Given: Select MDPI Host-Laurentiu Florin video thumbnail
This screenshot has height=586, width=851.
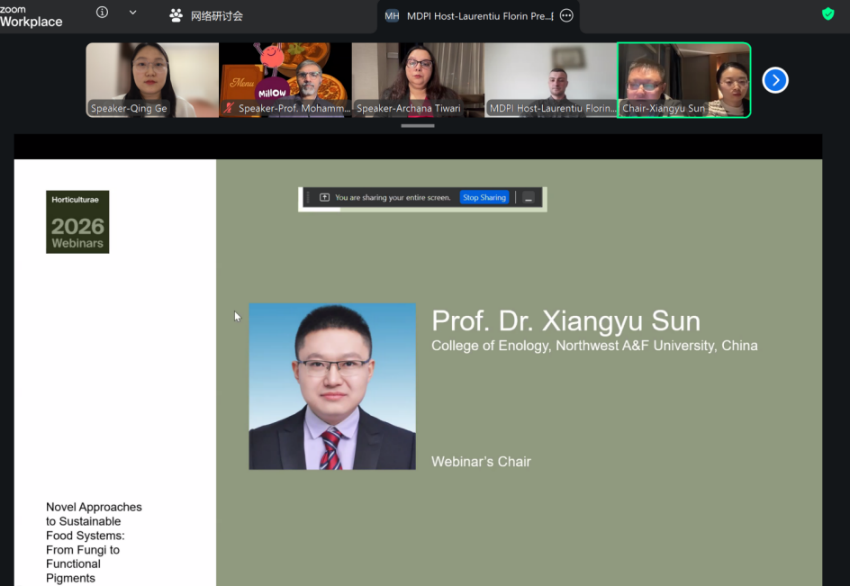Looking at the screenshot, I should pos(550,80).
